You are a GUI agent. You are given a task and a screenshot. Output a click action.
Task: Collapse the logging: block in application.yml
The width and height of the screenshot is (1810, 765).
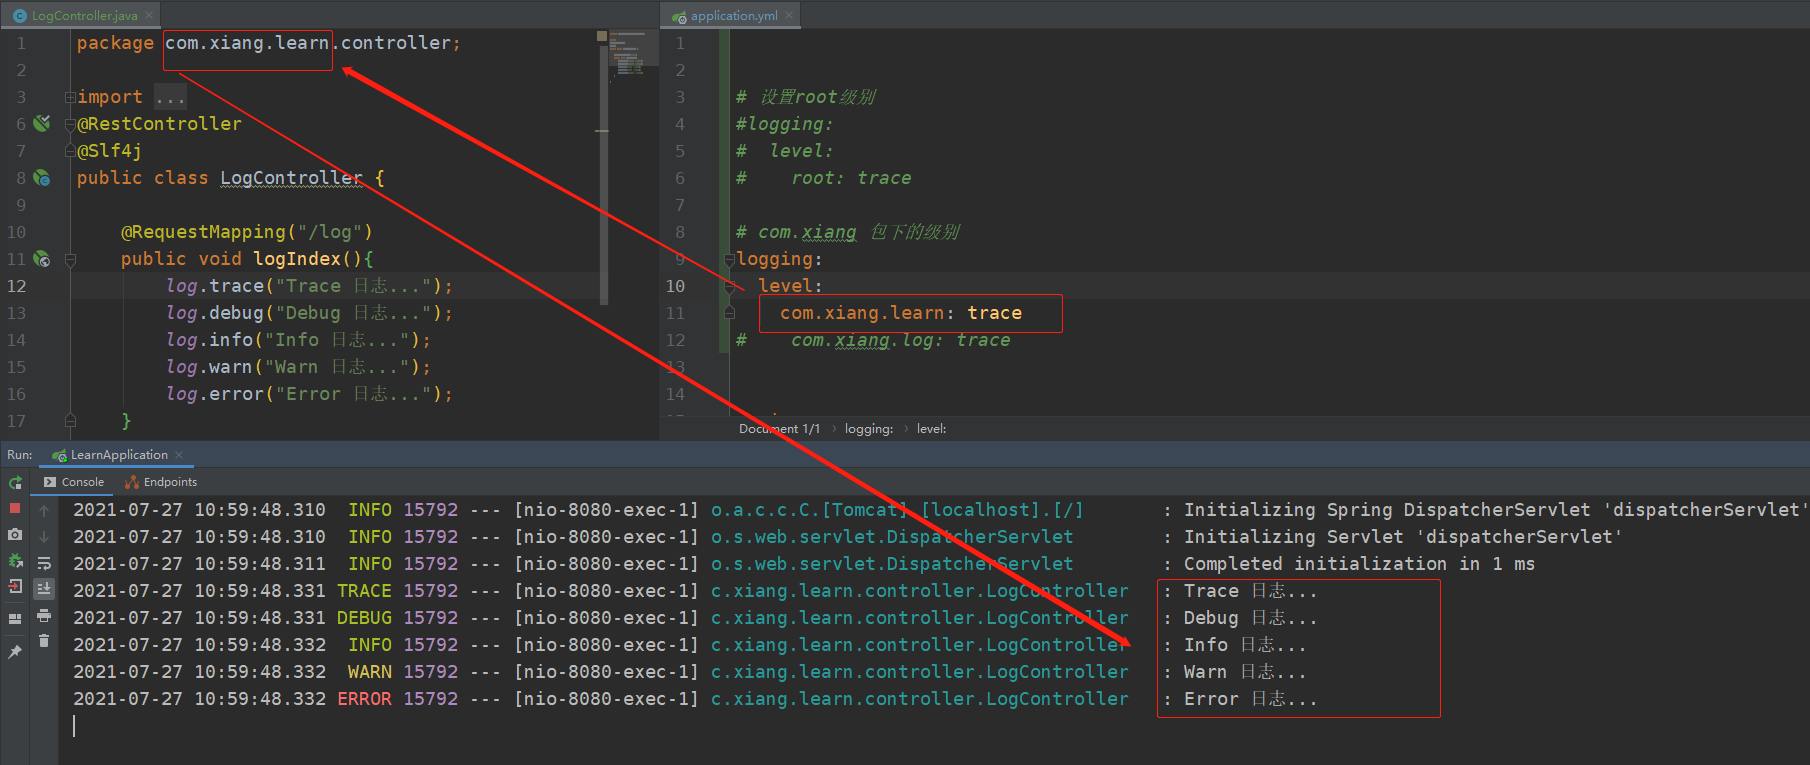pos(729,259)
